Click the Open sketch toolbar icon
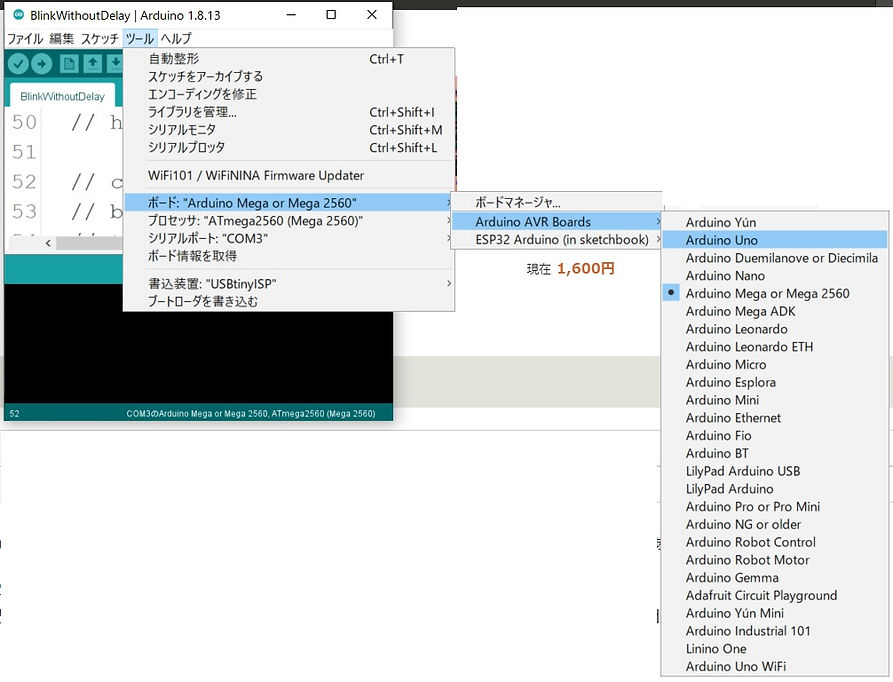 point(92,64)
